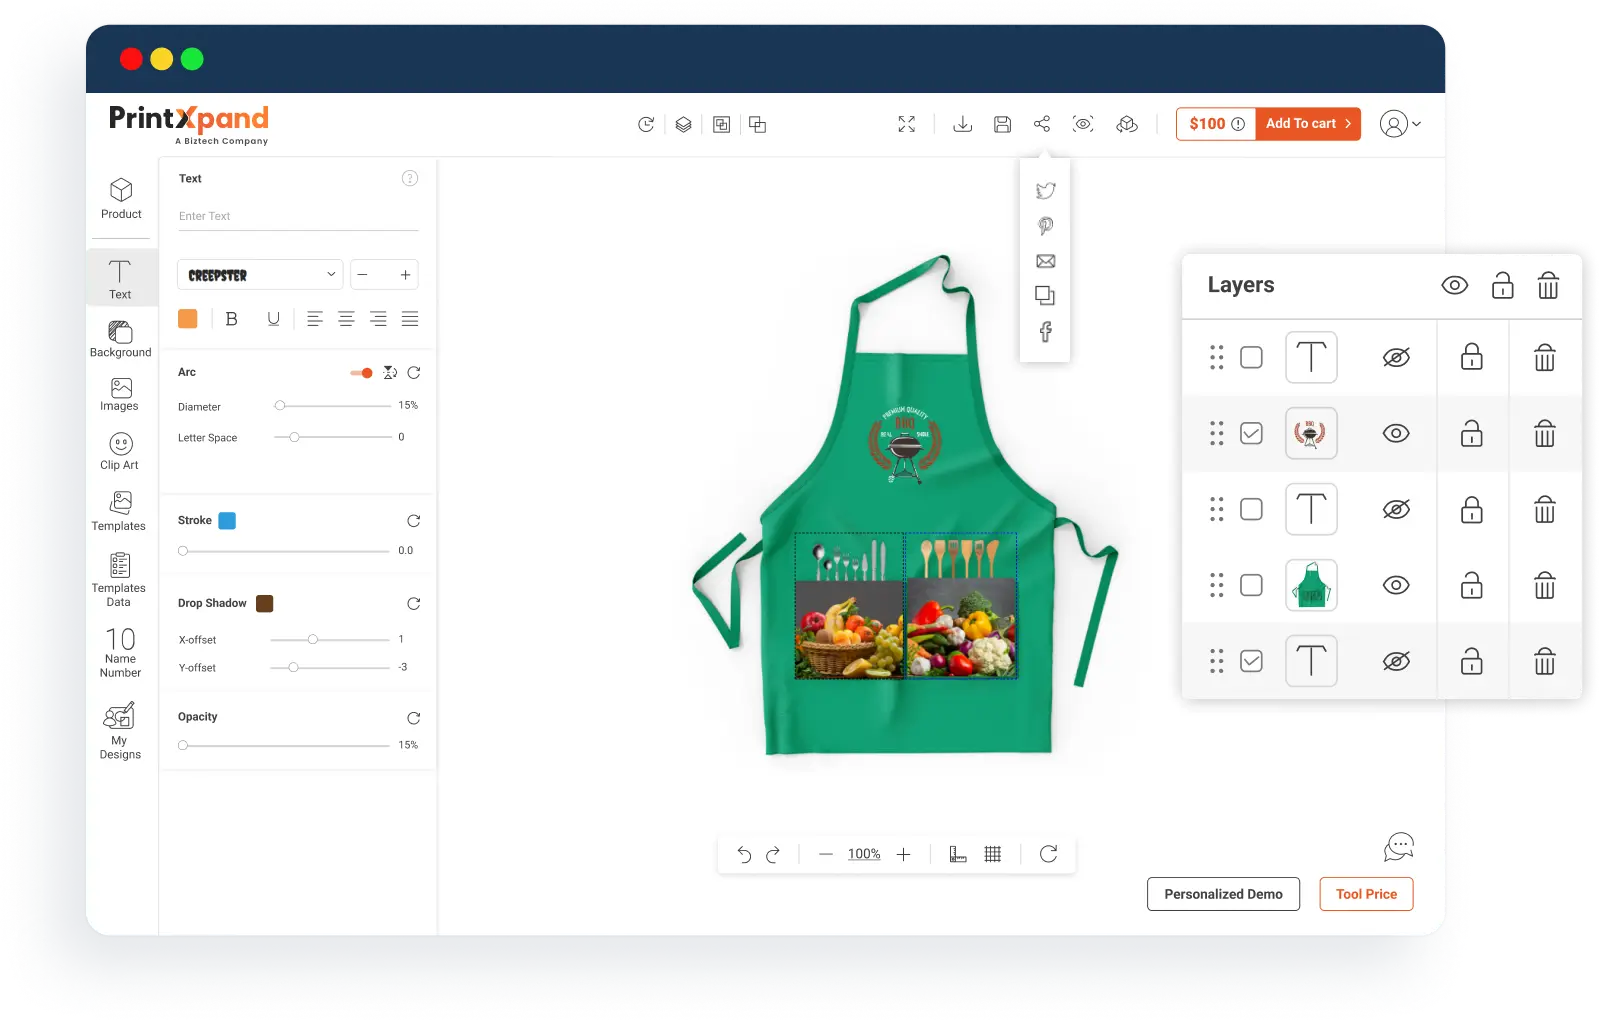Show the last hidden text layer
The width and height of the screenshot is (1601, 1021).
(1396, 661)
